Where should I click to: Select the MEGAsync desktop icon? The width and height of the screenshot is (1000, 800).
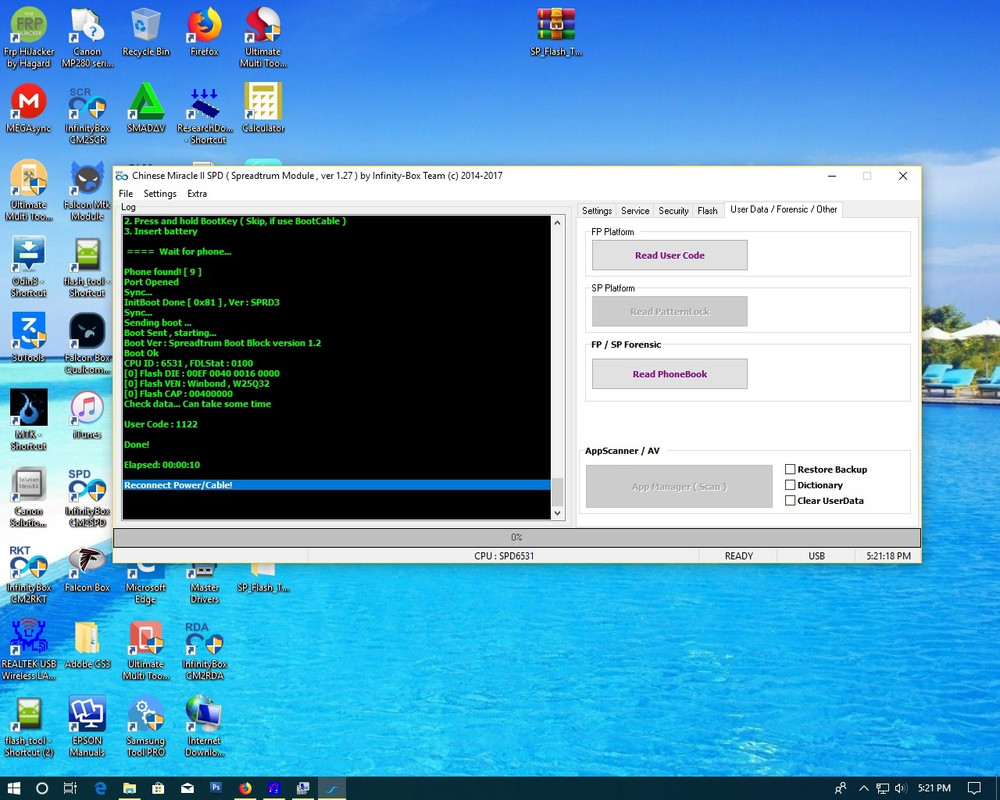[x=29, y=108]
